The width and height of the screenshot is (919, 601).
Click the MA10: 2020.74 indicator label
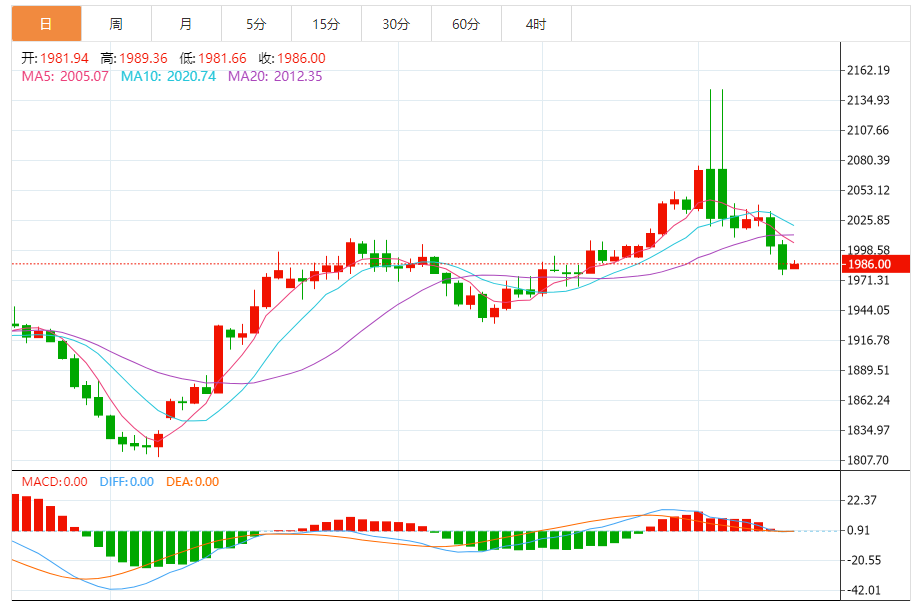coord(168,76)
